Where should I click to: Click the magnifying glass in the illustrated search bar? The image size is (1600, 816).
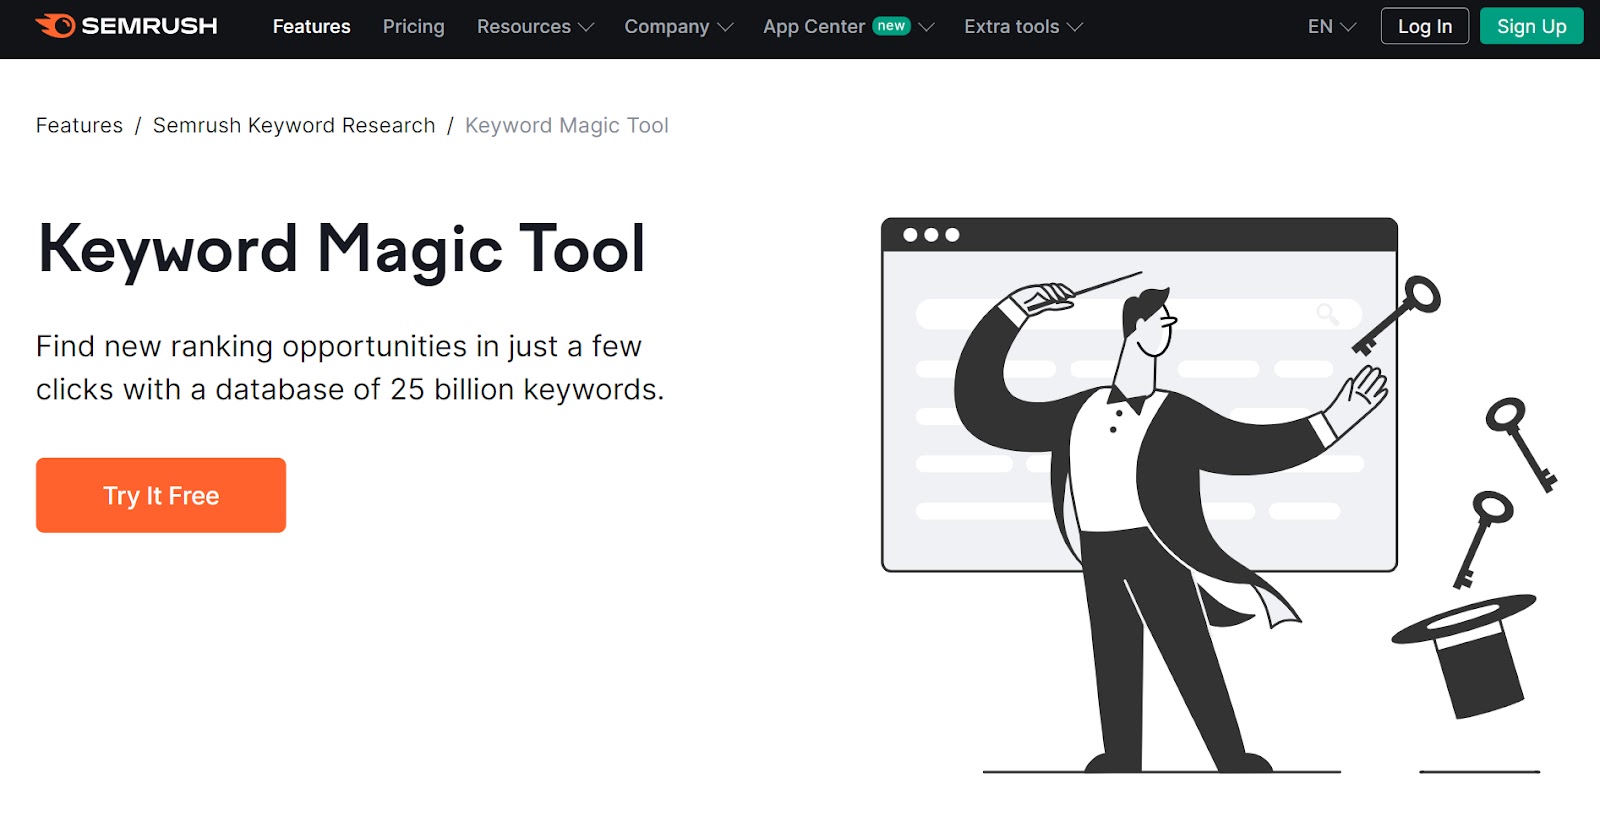pos(1327,314)
